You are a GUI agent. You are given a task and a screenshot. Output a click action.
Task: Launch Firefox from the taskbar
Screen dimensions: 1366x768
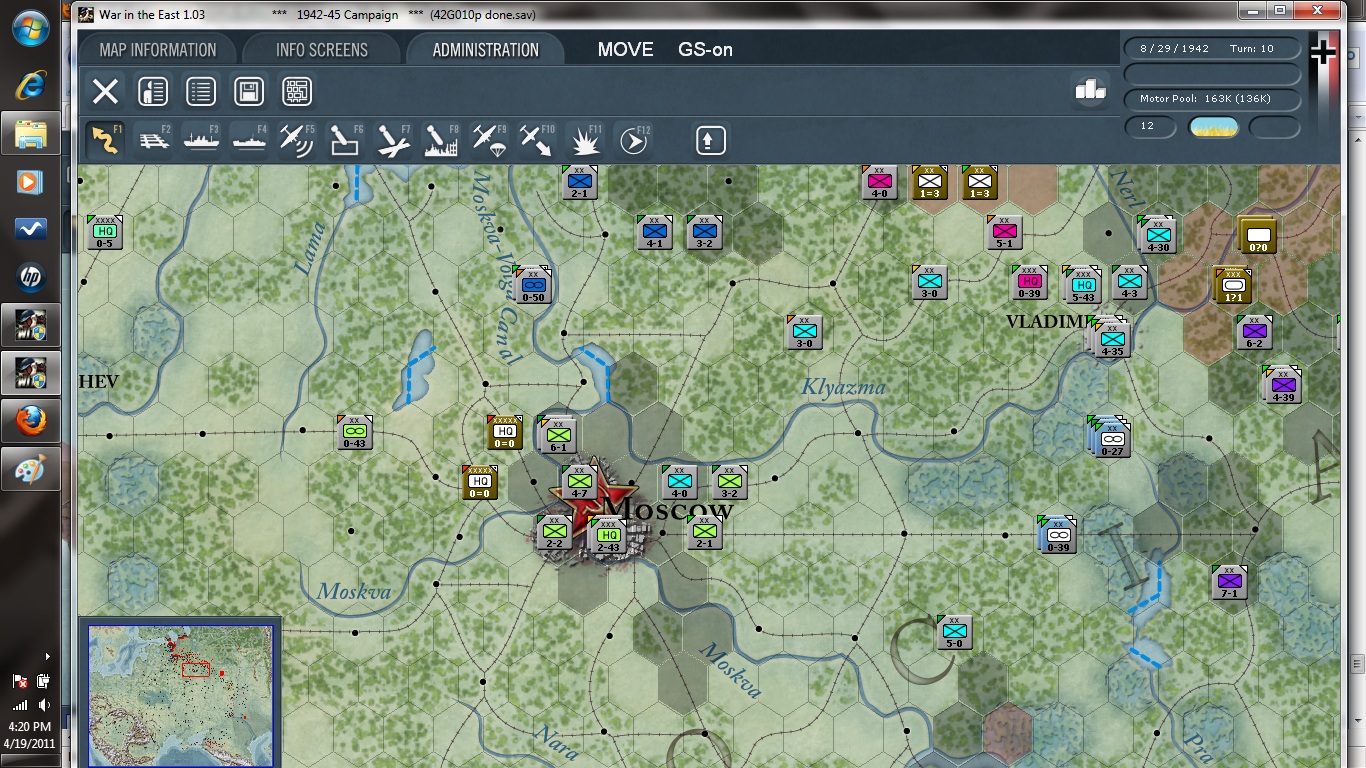pyautogui.click(x=31, y=421)
